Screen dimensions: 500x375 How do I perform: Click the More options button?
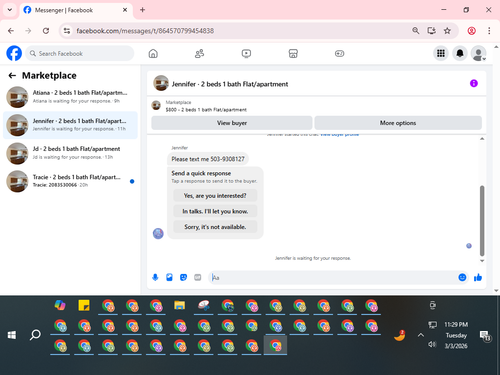[398, 123]
